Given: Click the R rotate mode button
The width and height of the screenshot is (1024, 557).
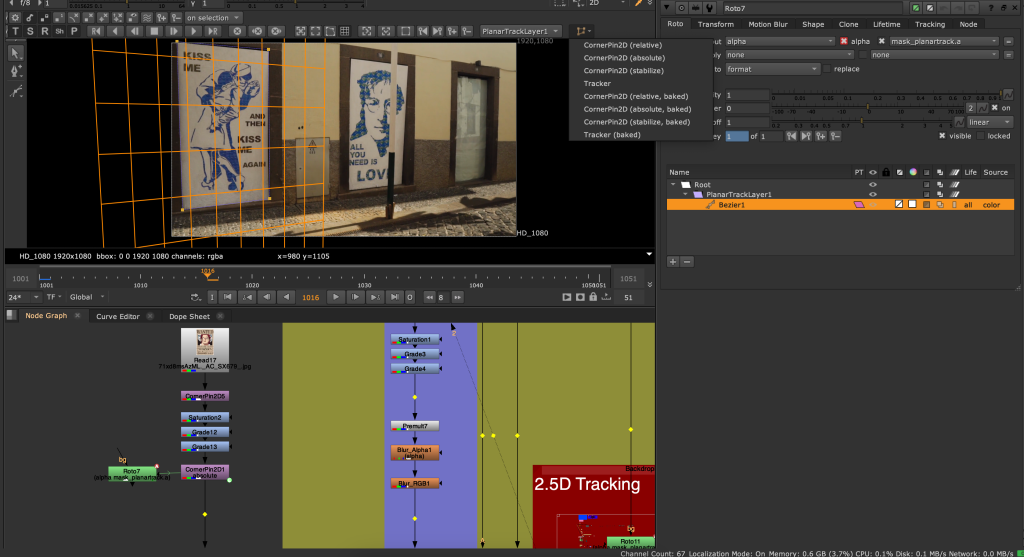Looking at the screenshot, I should coord(44,31).
